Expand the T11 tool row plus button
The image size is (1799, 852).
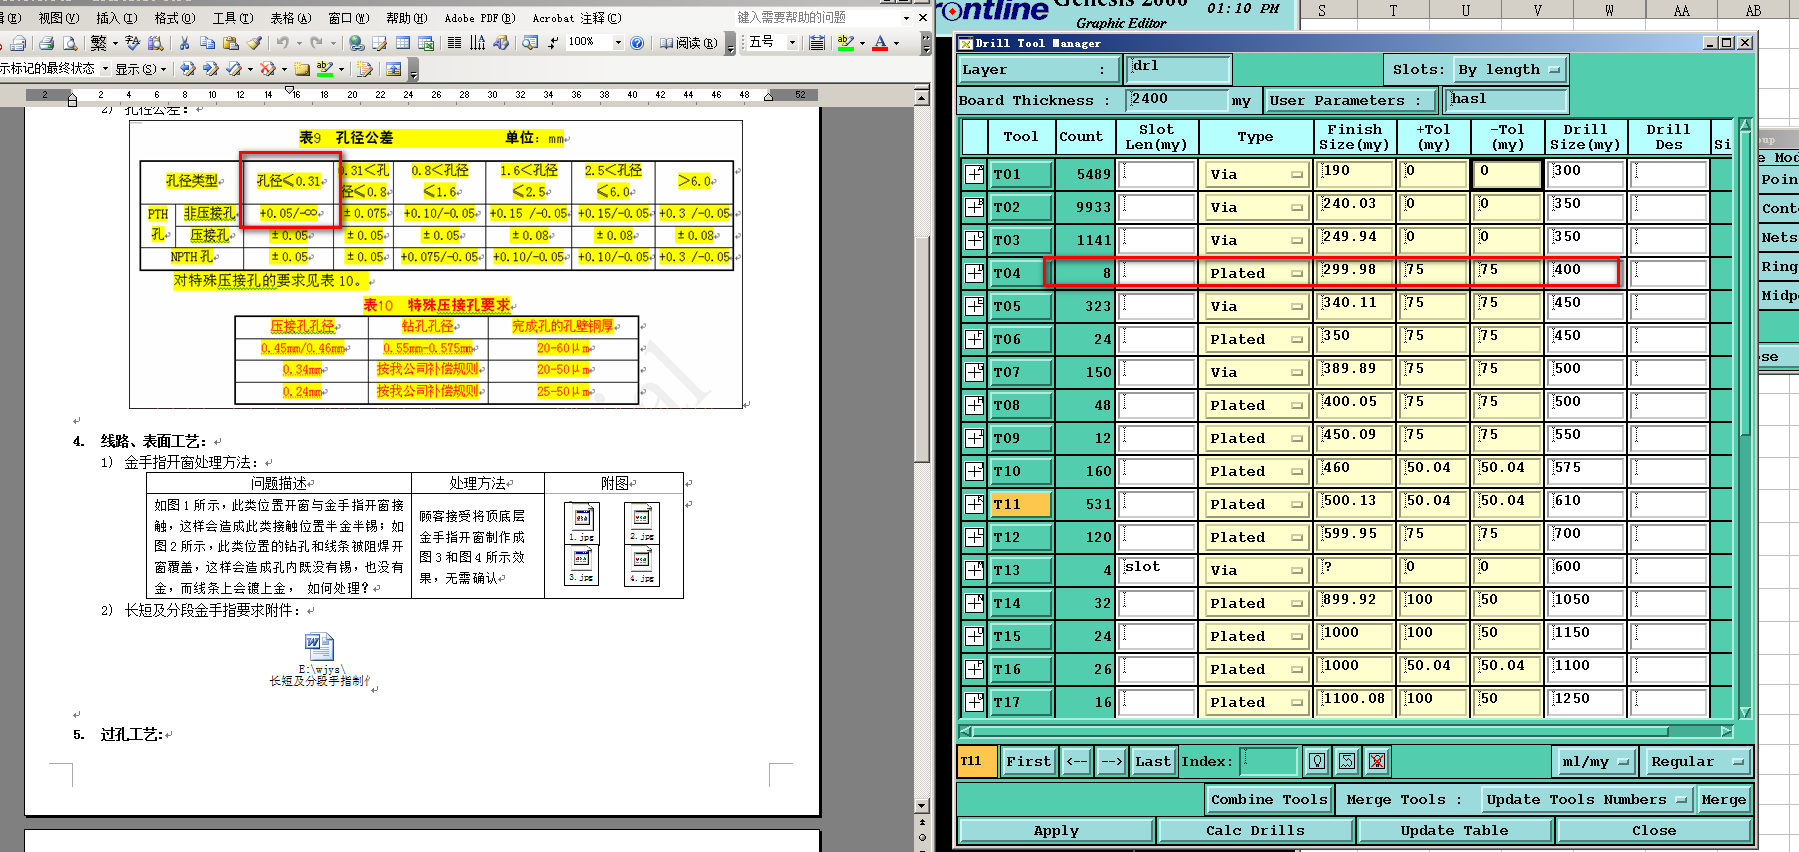click(974, 504)
